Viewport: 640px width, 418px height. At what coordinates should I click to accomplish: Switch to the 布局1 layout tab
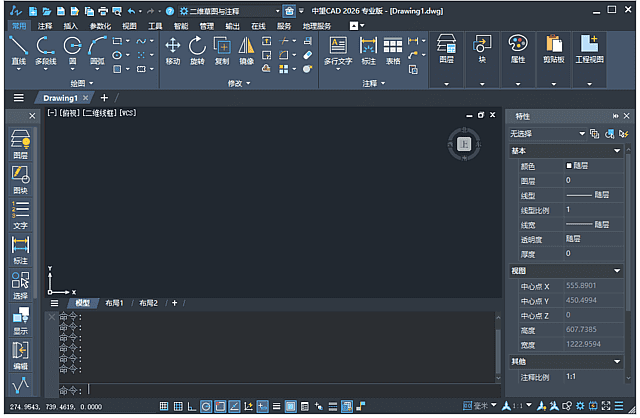tap(115, 303)
